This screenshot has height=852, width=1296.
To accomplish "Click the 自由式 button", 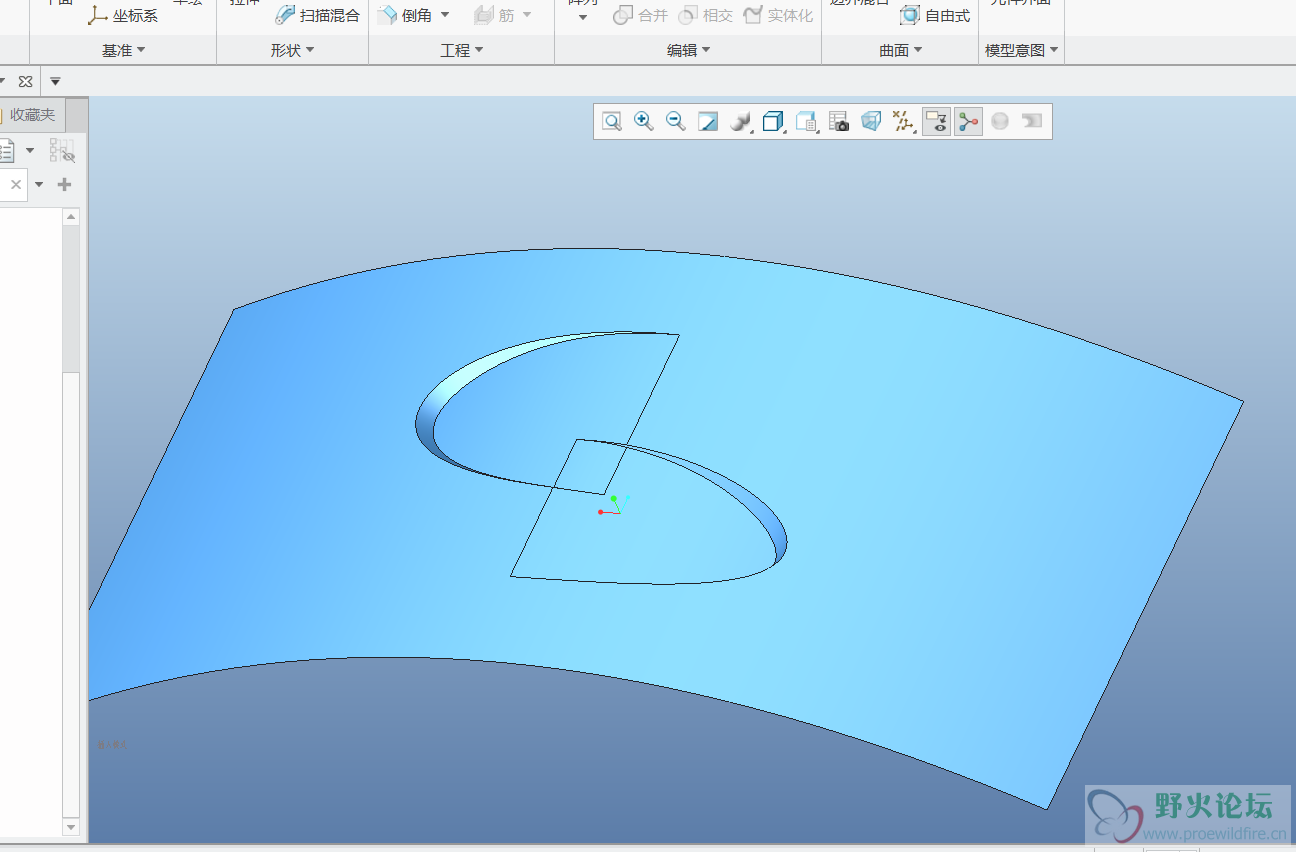I will [x=936, y=15].
